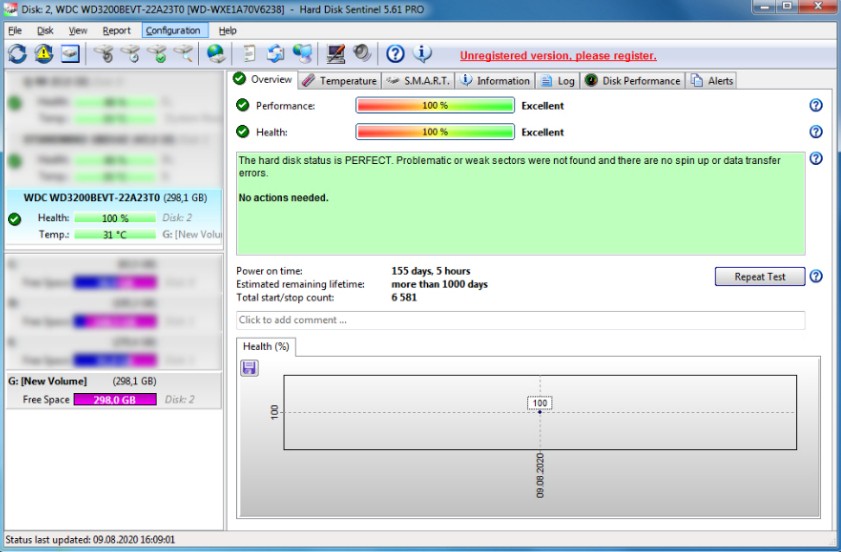Click the info bubble toolbar icon
The width and height of the screenshot is (841, 552).
[x=422, y=53]
